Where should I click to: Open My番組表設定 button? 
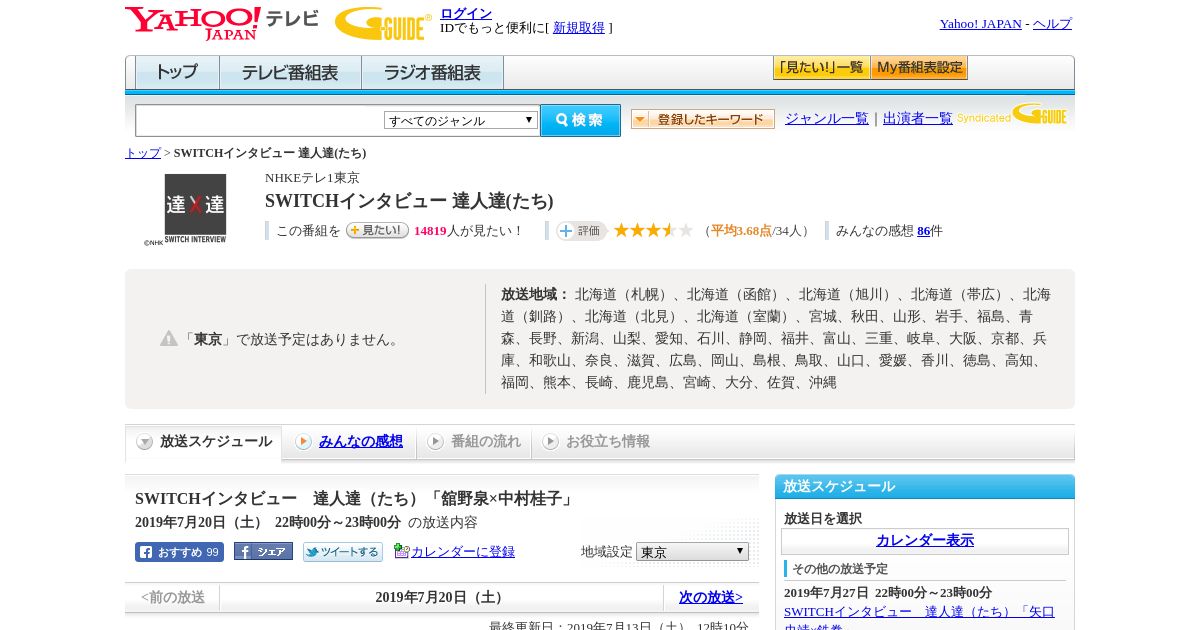point(920,68)
